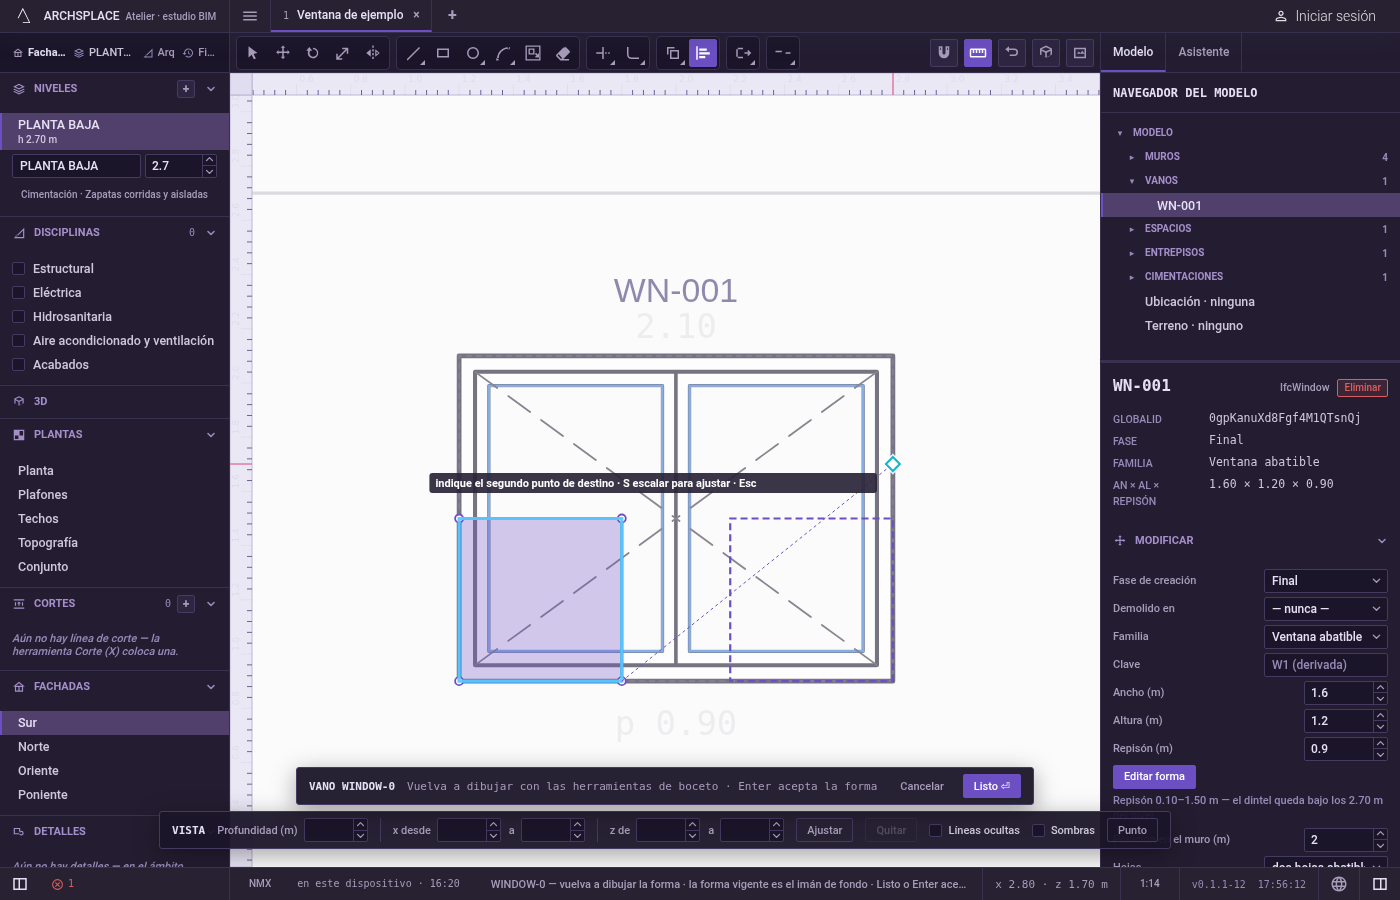Enable the Eléctrica discipline checkbox
This screenshot has height=900, width=1400.
point(18,293)
